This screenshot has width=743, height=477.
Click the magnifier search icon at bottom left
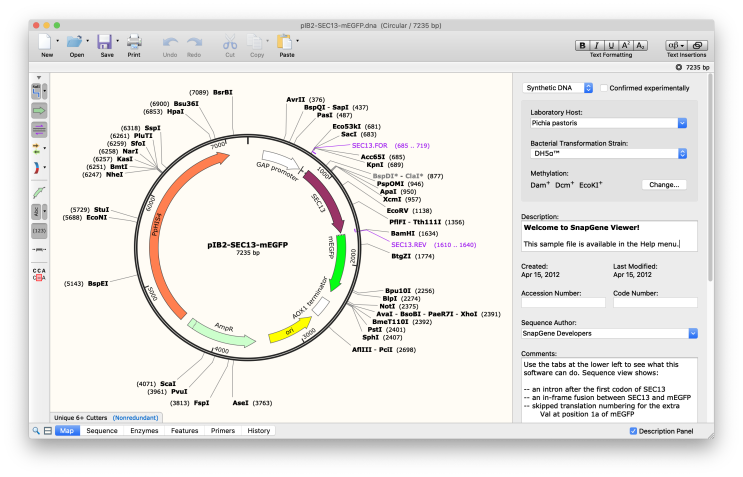point(35,431)
